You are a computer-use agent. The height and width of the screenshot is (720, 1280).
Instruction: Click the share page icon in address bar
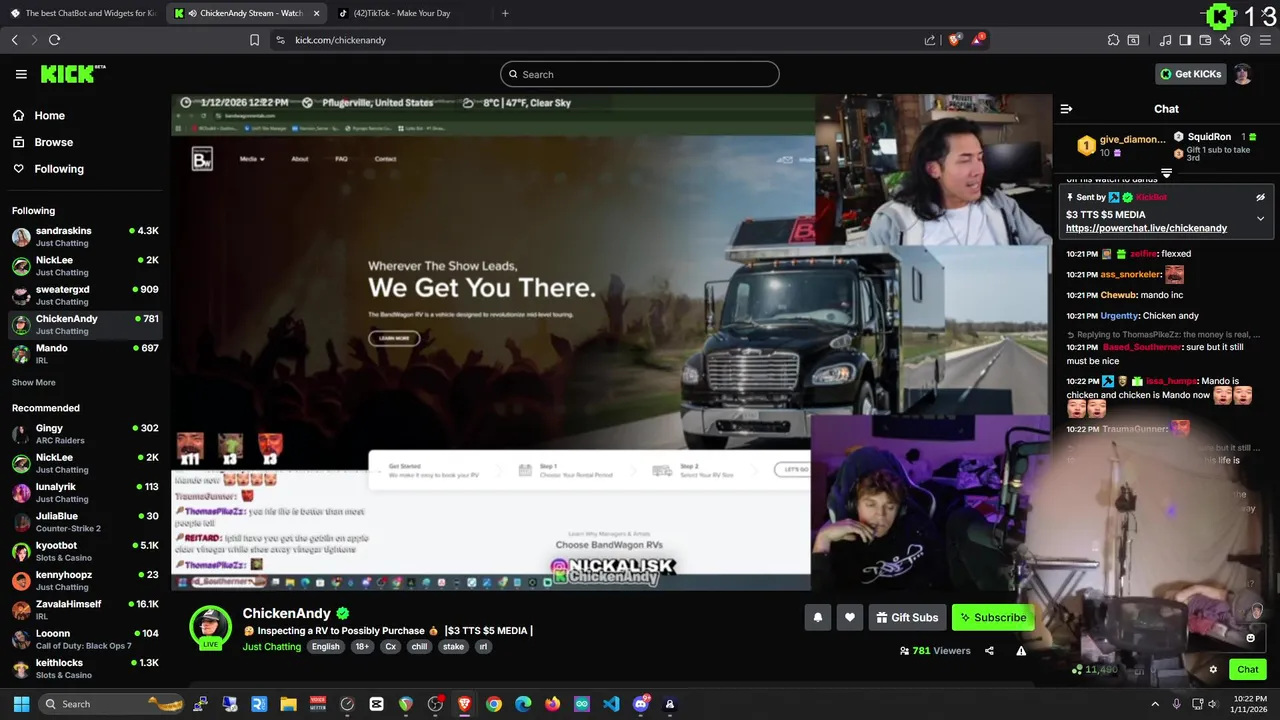point(930,40)
